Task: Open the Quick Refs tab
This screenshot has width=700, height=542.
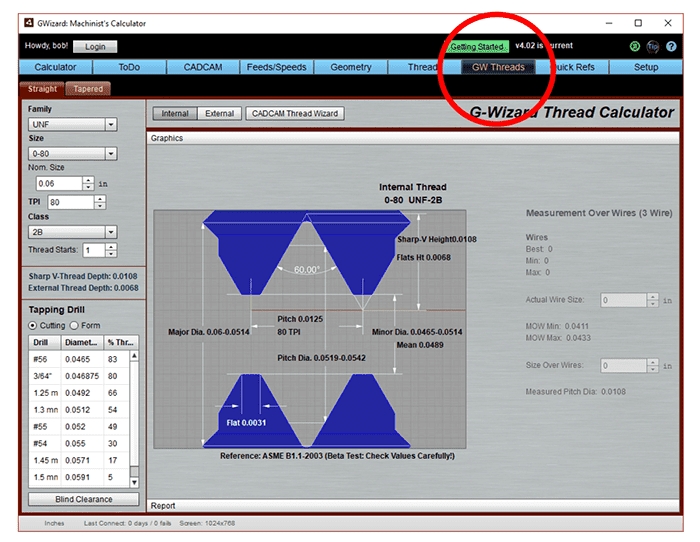Action: [x=572, y=67]
